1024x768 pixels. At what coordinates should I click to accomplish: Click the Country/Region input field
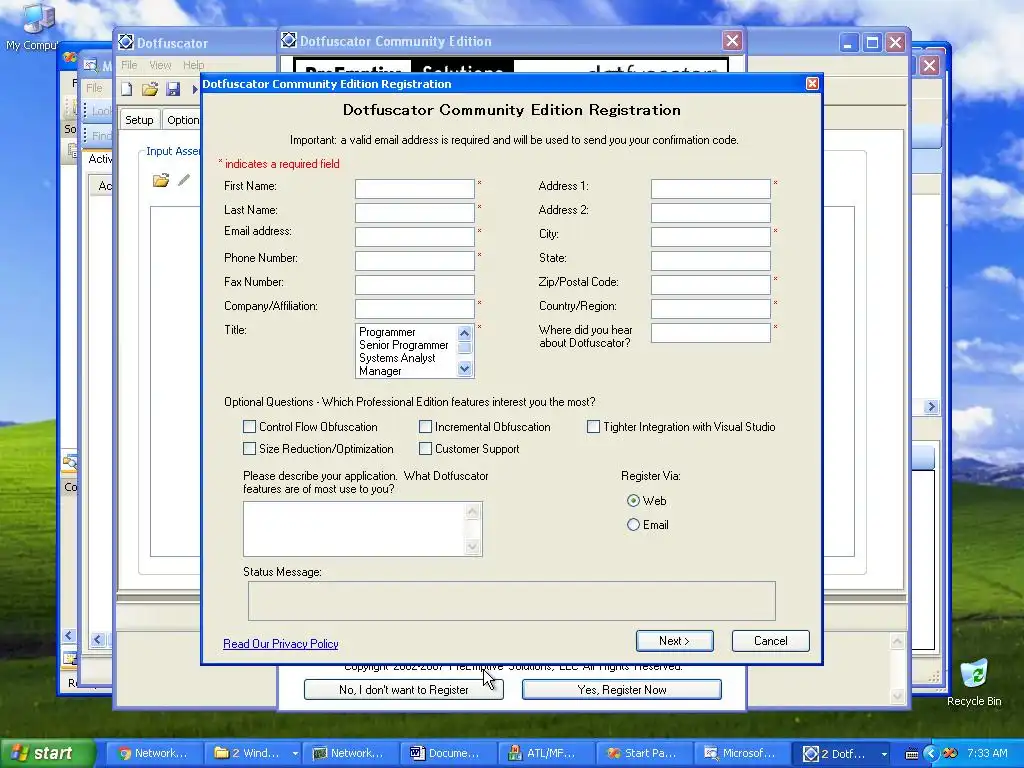711,308
